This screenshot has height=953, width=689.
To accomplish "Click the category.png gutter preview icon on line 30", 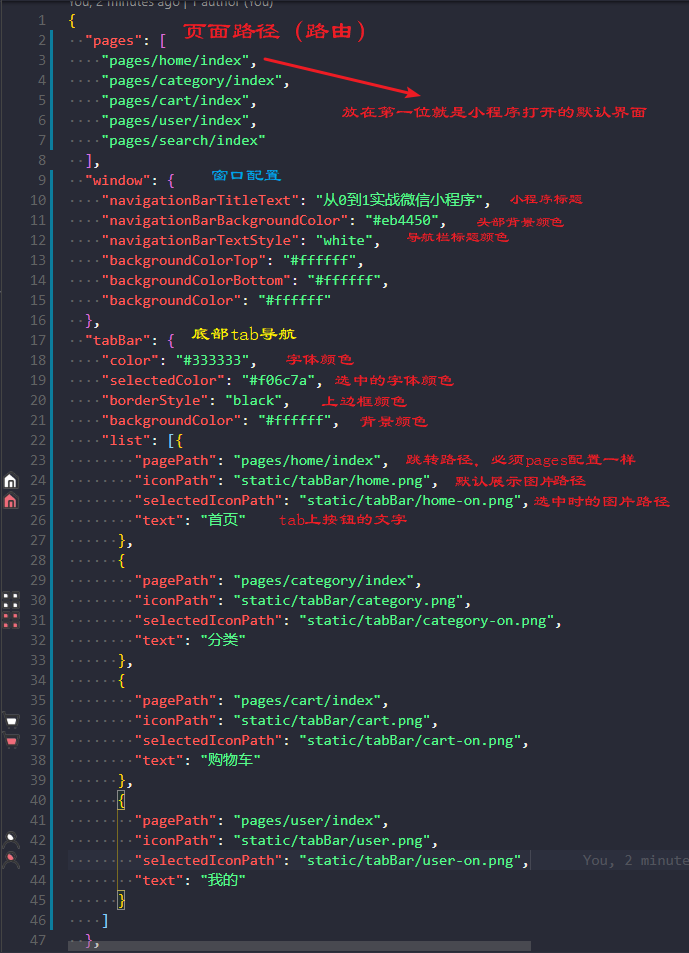I will point(10,600).
